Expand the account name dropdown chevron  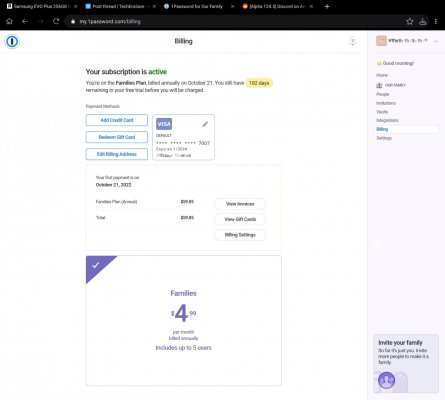(x=436, y=41)
